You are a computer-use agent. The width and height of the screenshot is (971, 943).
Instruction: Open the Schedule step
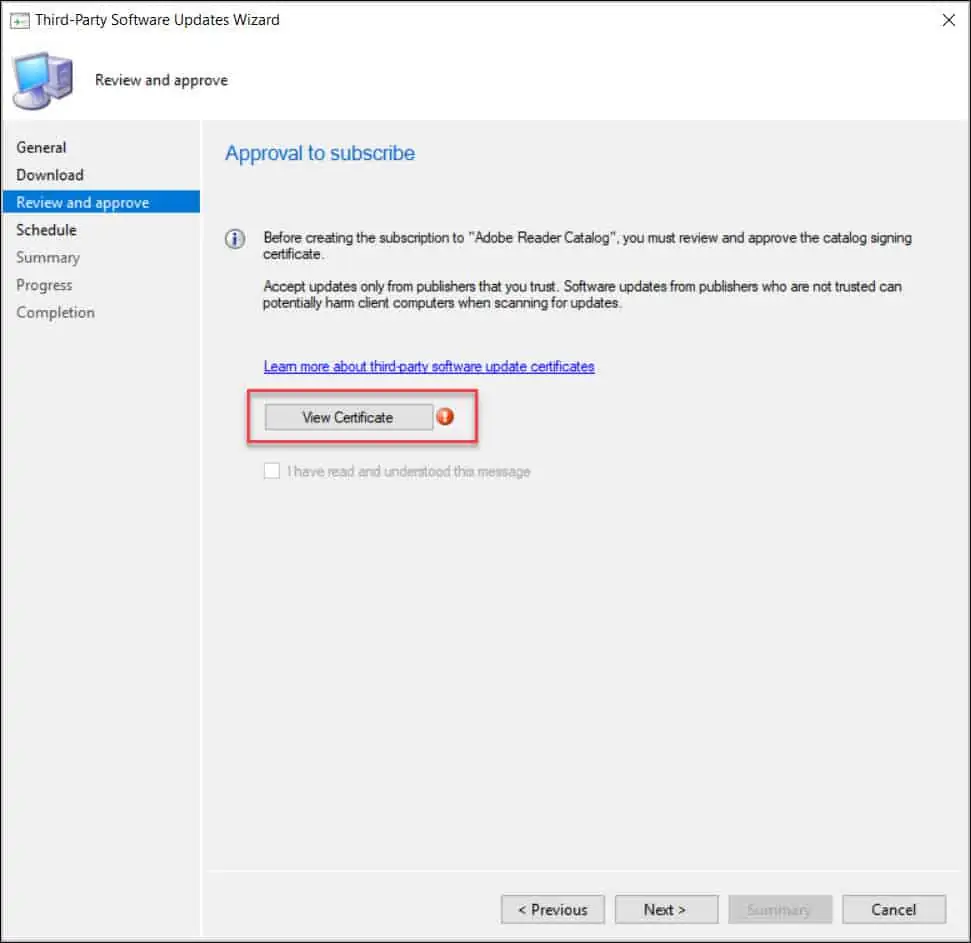click(x=46, y=230)
